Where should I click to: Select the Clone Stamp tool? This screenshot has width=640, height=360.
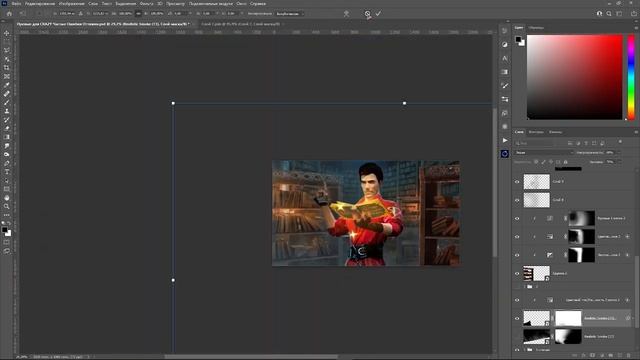(x=7, y=111)
